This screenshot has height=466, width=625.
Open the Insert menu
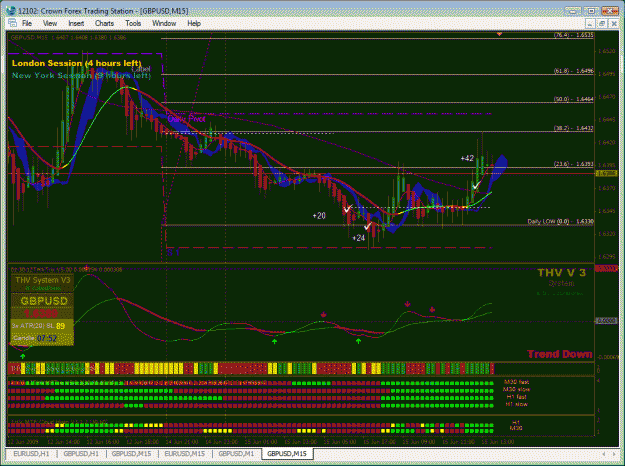76,24
